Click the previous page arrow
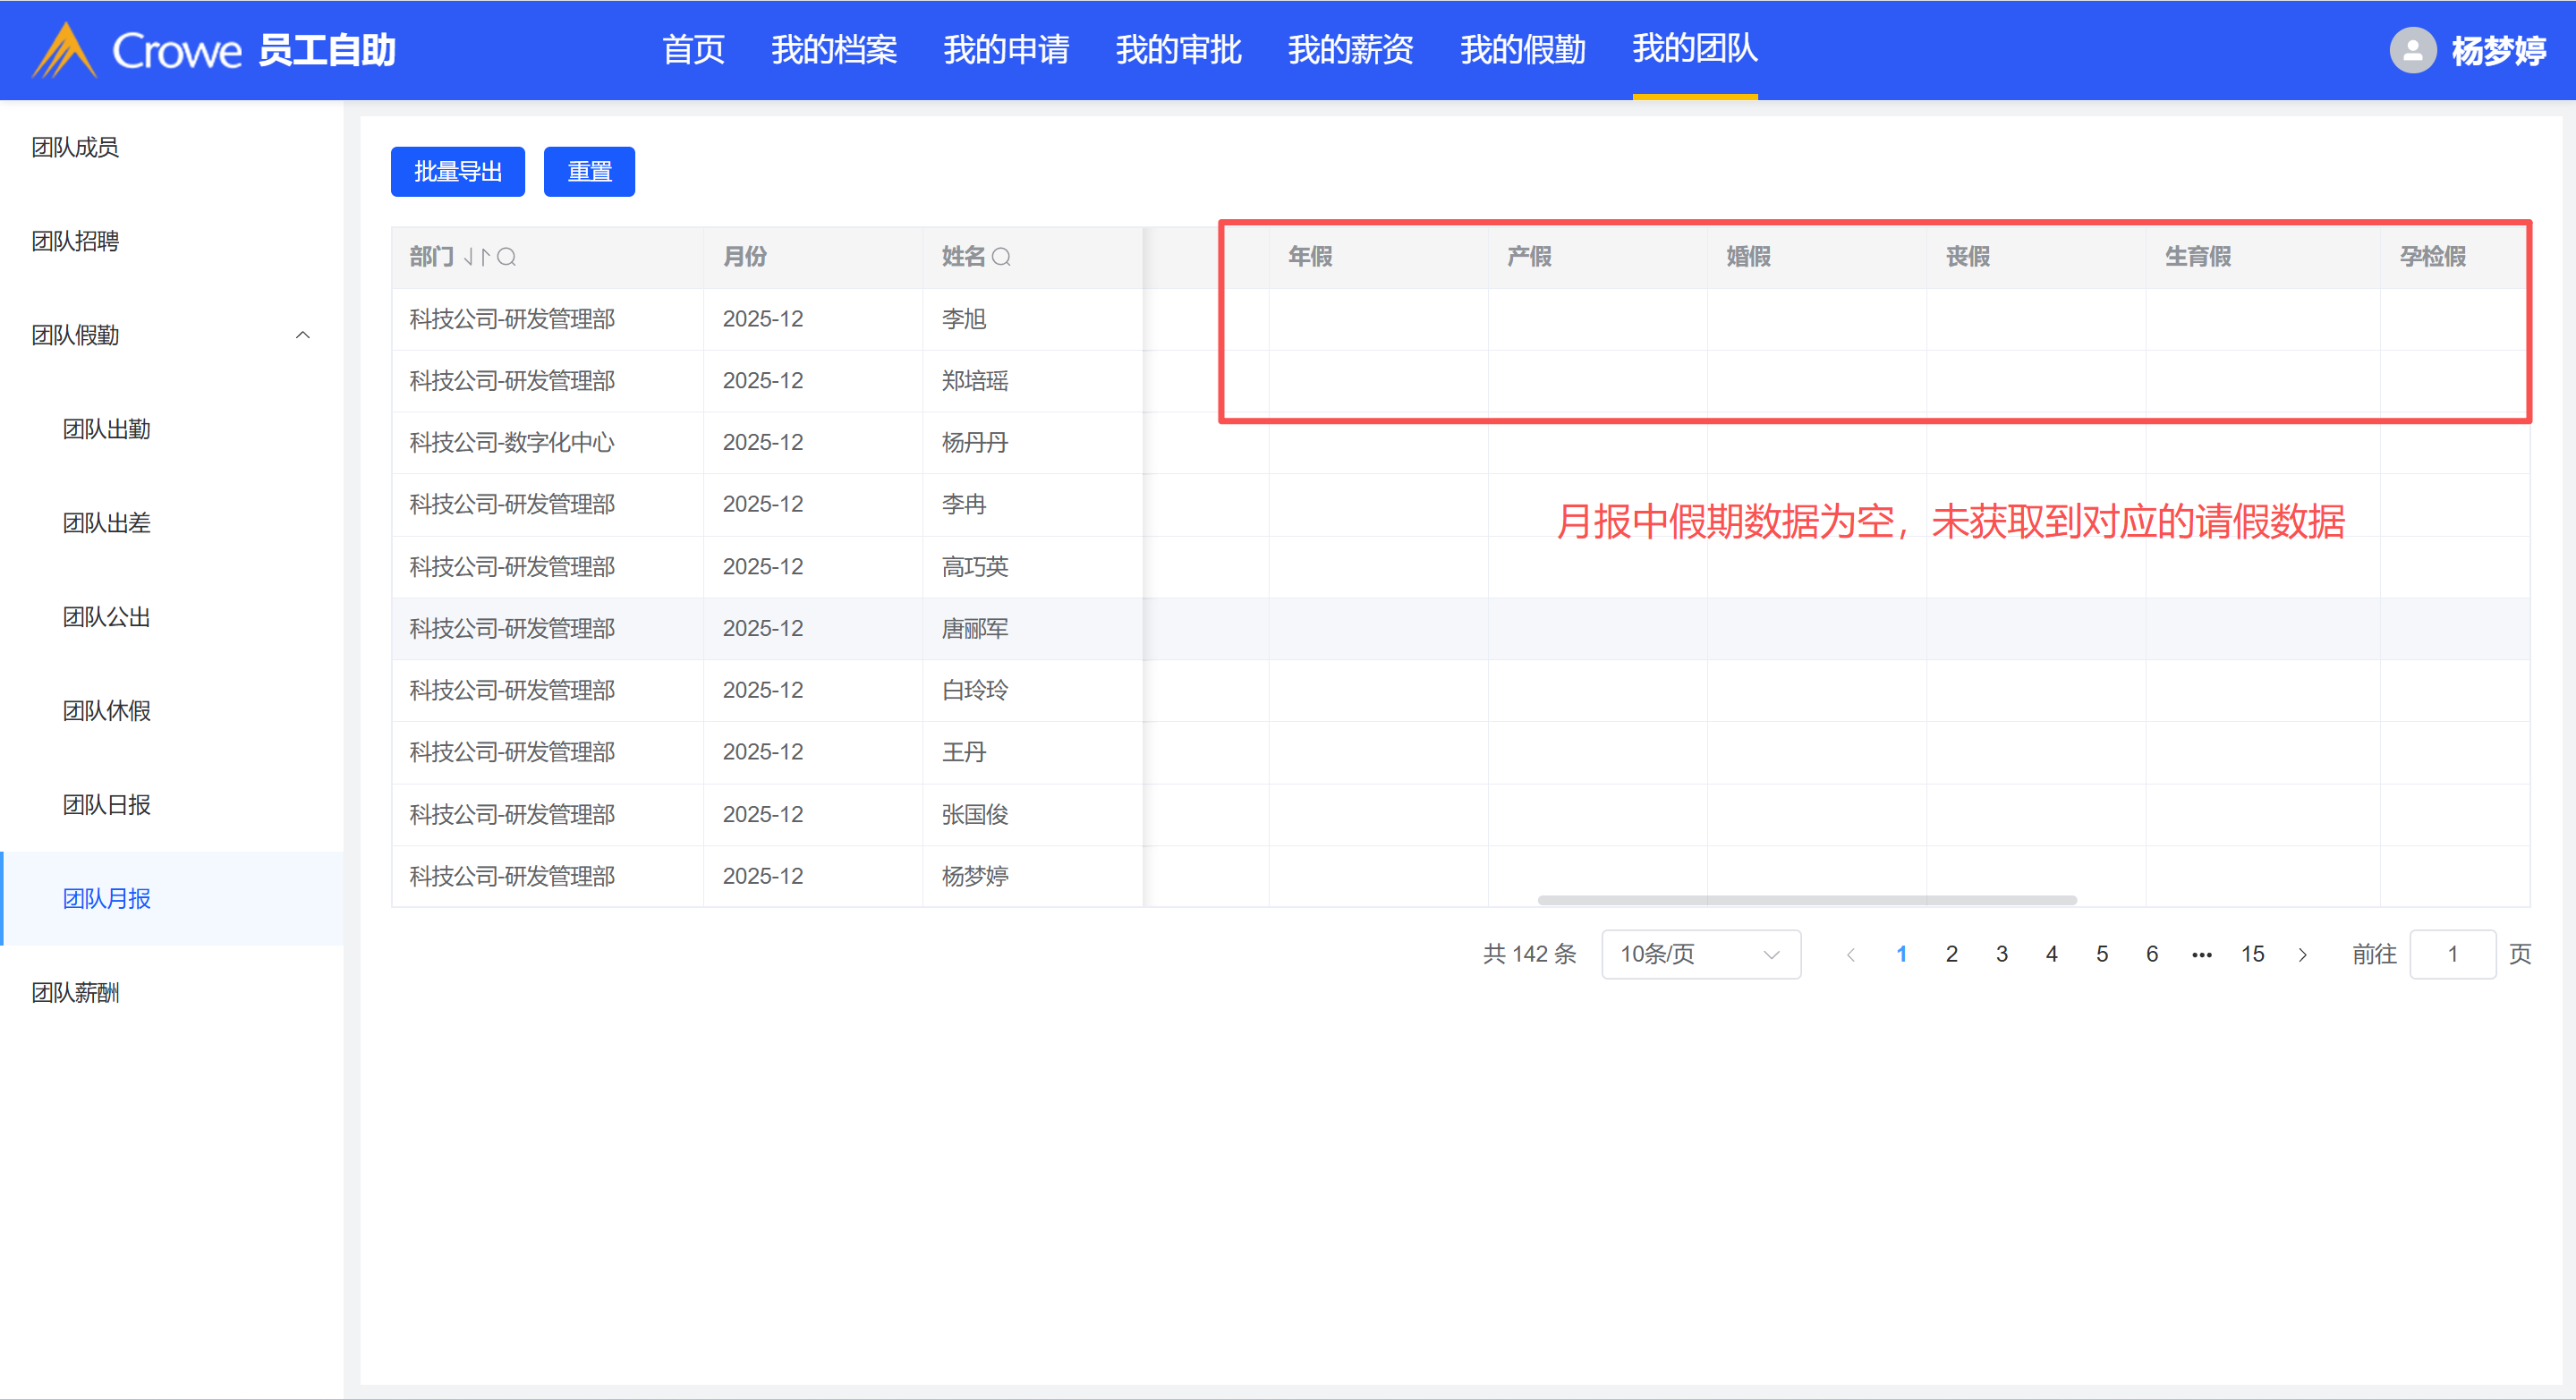 click(x=1851, y=955)
